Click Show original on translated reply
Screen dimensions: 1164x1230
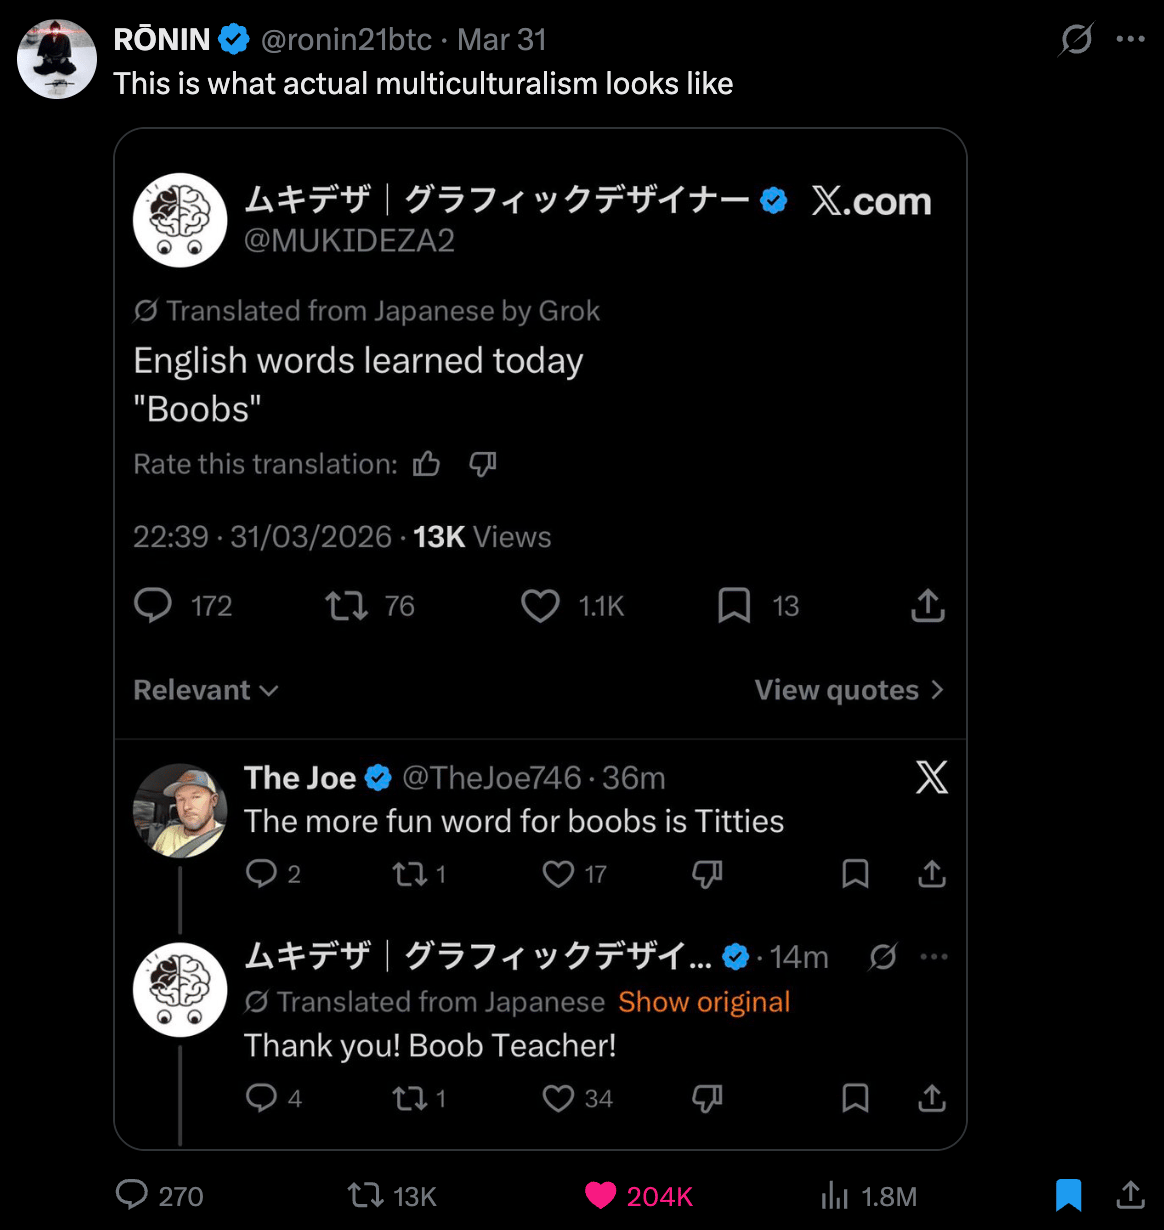pos(704,1002)
